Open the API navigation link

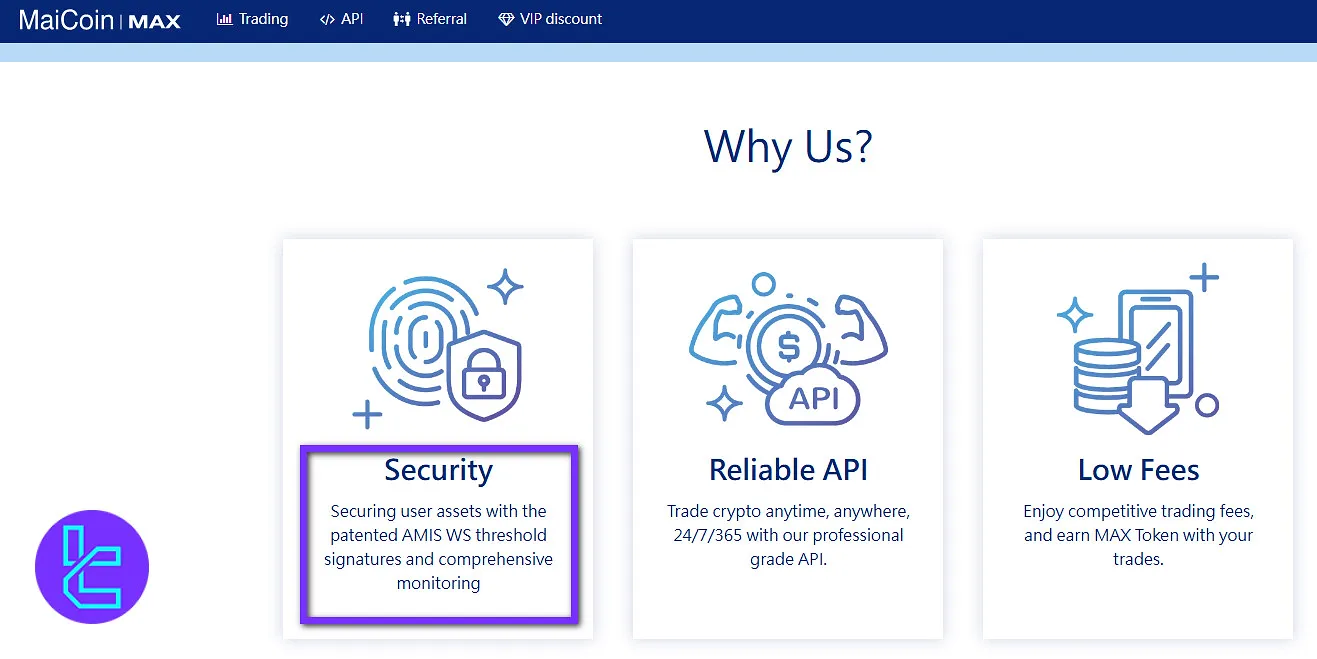(341, 19)
